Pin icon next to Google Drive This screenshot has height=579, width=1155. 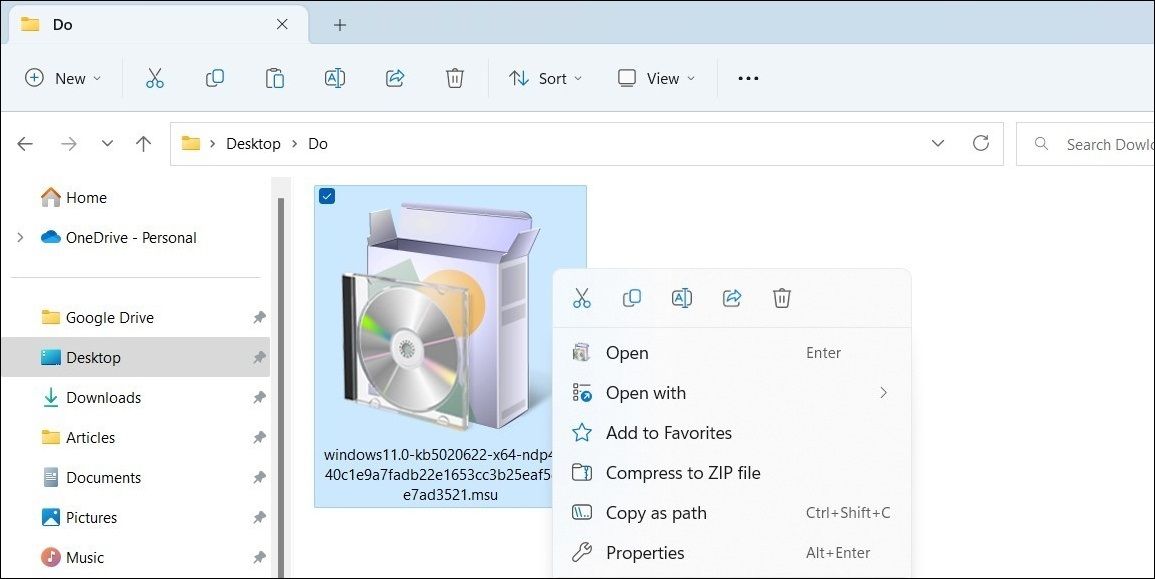tap(259, 317)
